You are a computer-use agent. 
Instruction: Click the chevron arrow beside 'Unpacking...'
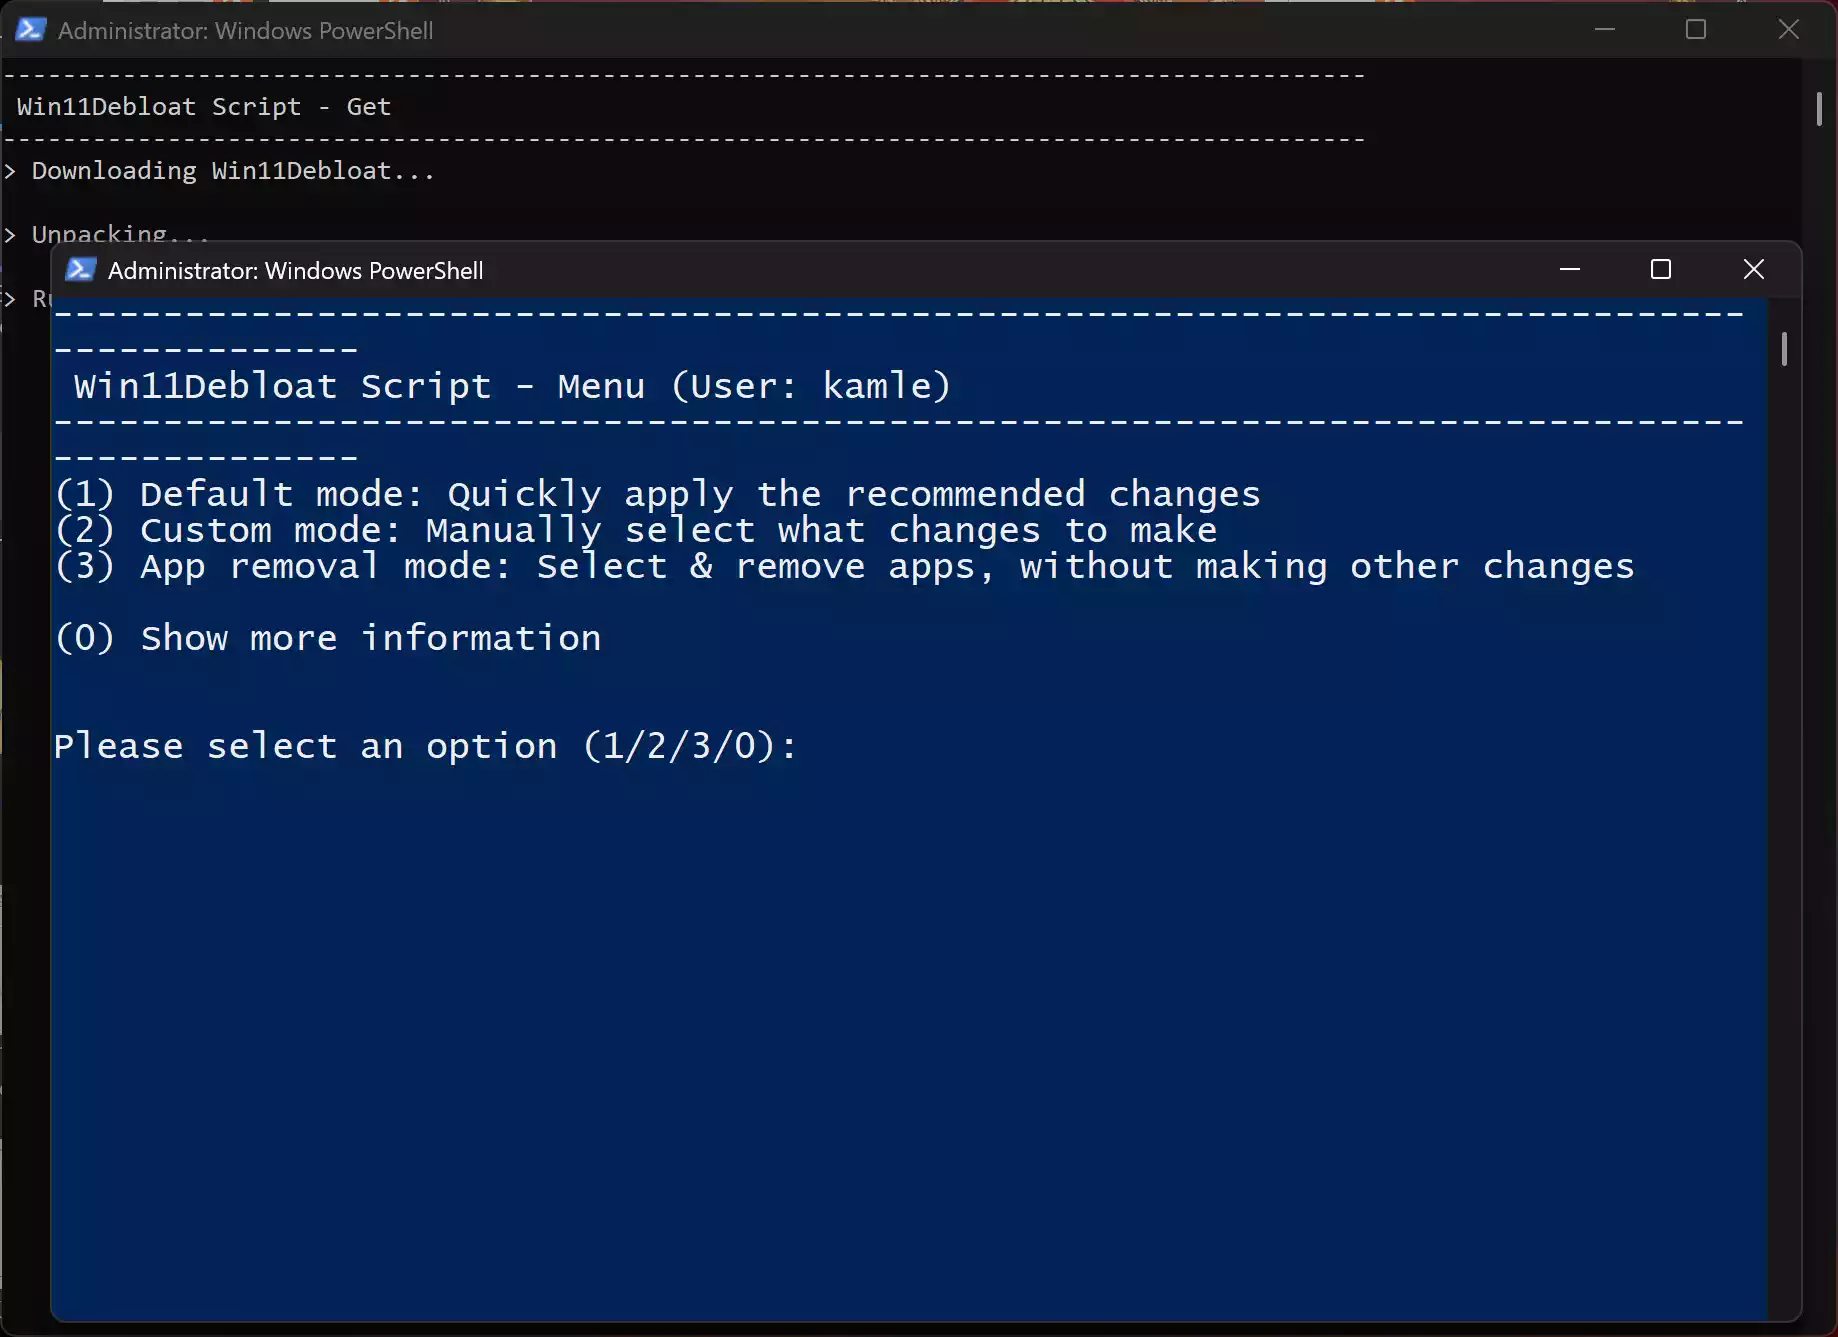tap(11, 234)
